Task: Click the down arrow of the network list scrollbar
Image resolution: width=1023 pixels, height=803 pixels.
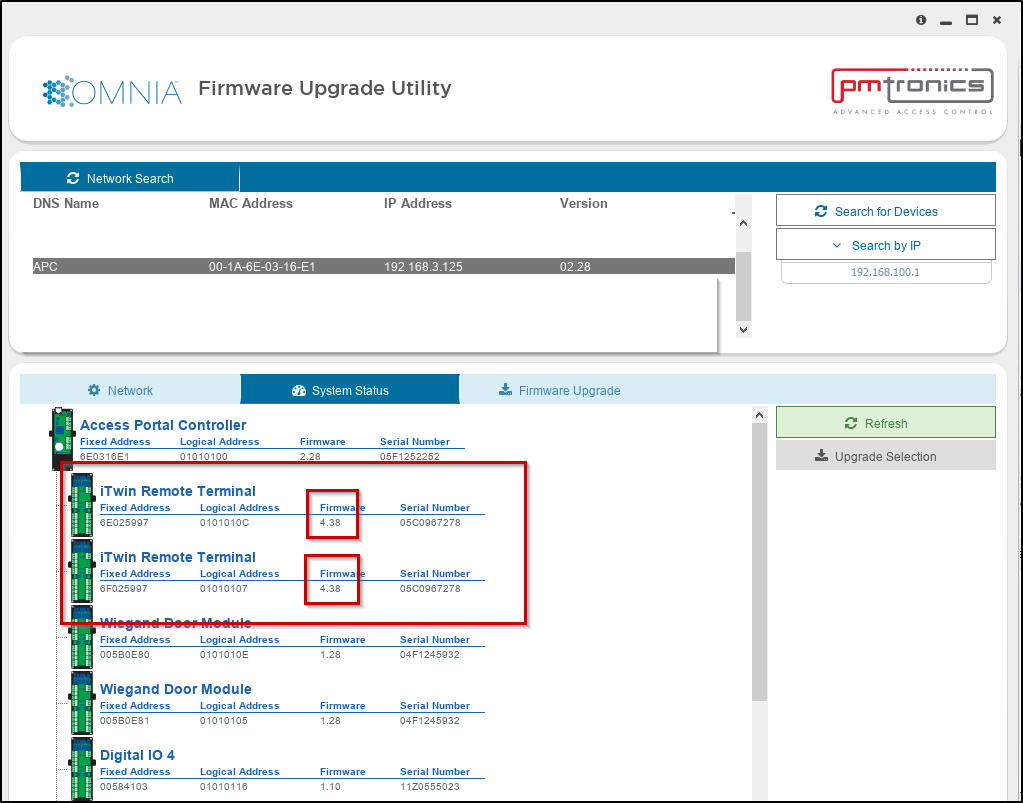Action: (x=743, y=329)
